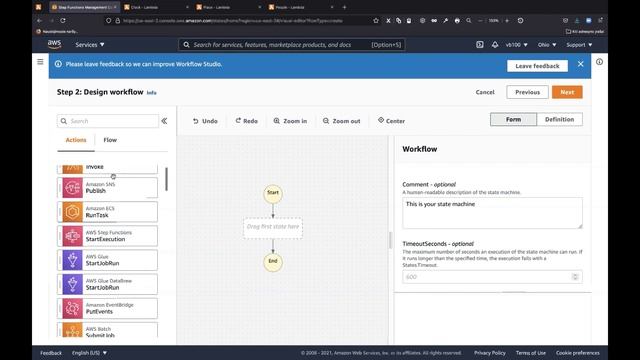
Task: Click the End node in canvas
Action: [x=273, y=261]
